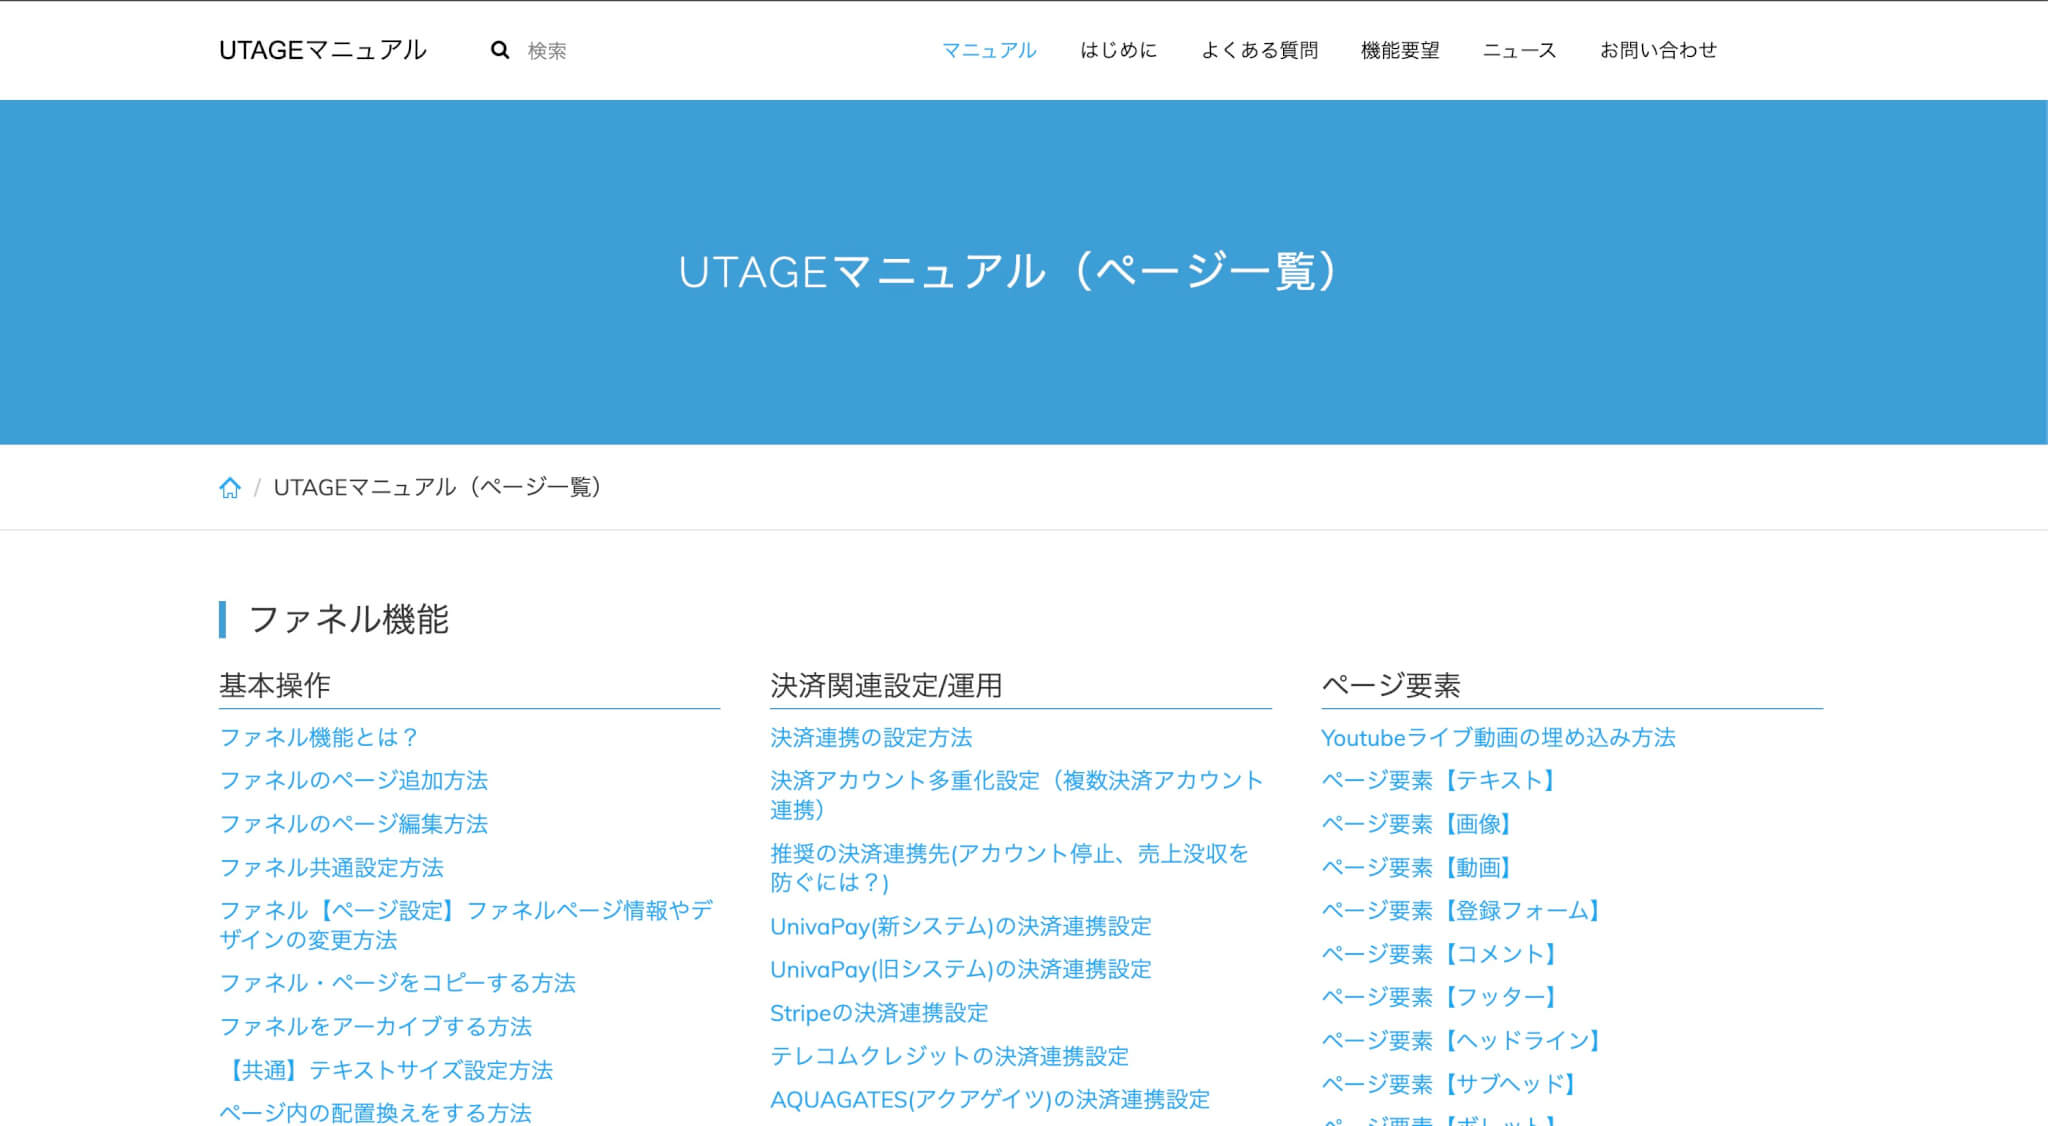Open ファネルをアーカイブする方法 link
This screenshot has width=2048, height=1126.
[375, 1026]
